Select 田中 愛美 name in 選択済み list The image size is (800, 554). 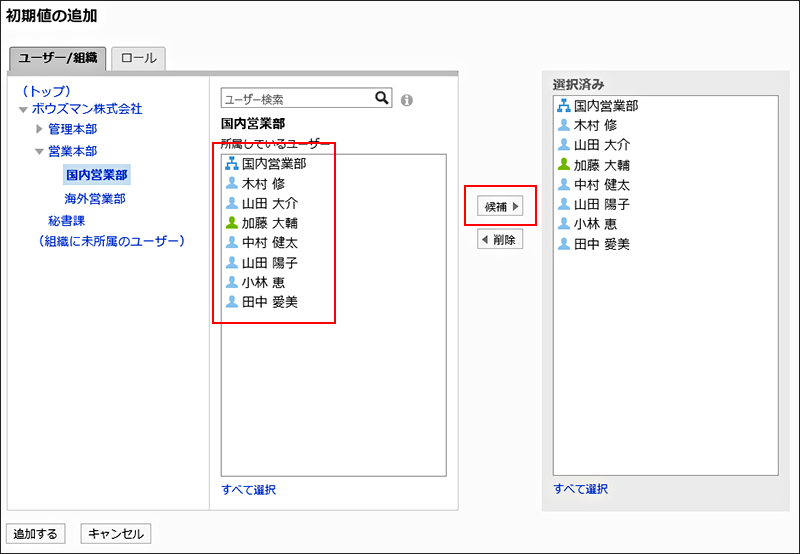point(602,244)
